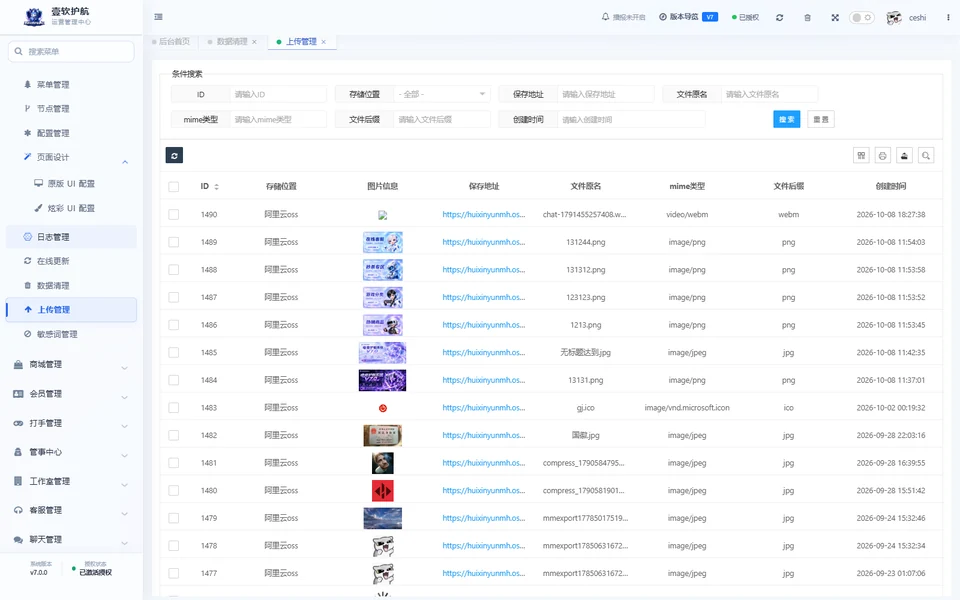960x600 pixels.
Task: Open the column filter grid icon
Action: [x=861, y=156]
